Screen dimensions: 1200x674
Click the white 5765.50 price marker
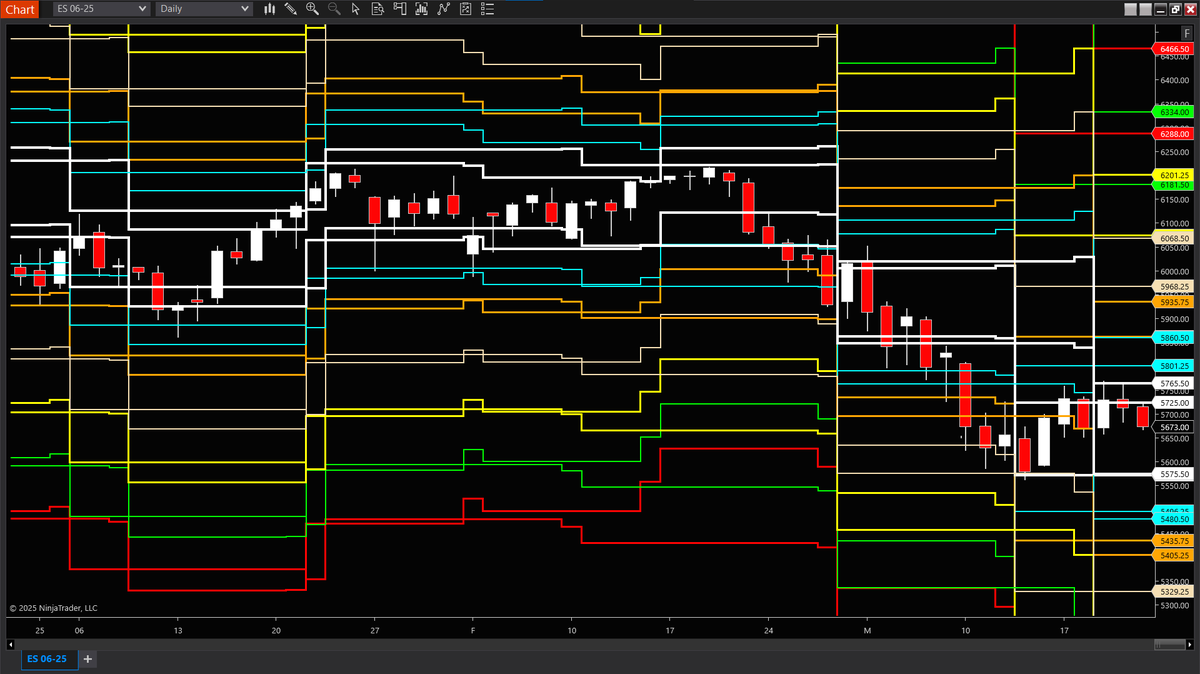(x=1172, y=383)
